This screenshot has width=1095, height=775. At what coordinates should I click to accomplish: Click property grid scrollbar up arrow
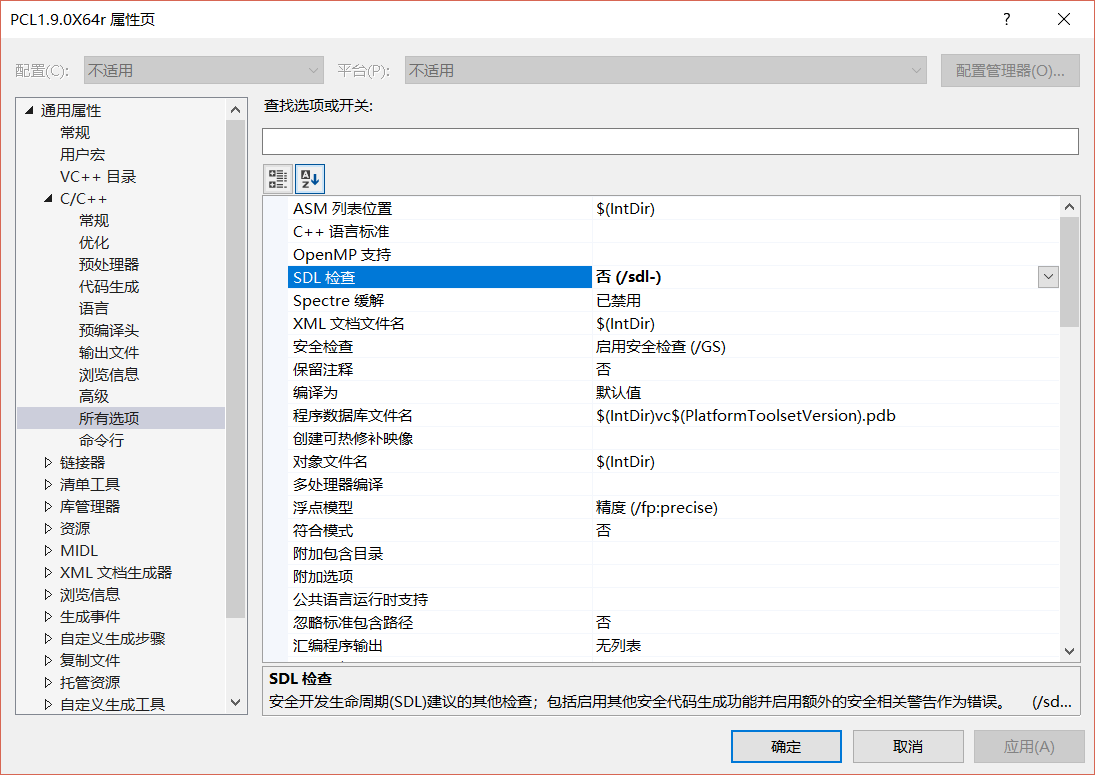coord(1069,207)
